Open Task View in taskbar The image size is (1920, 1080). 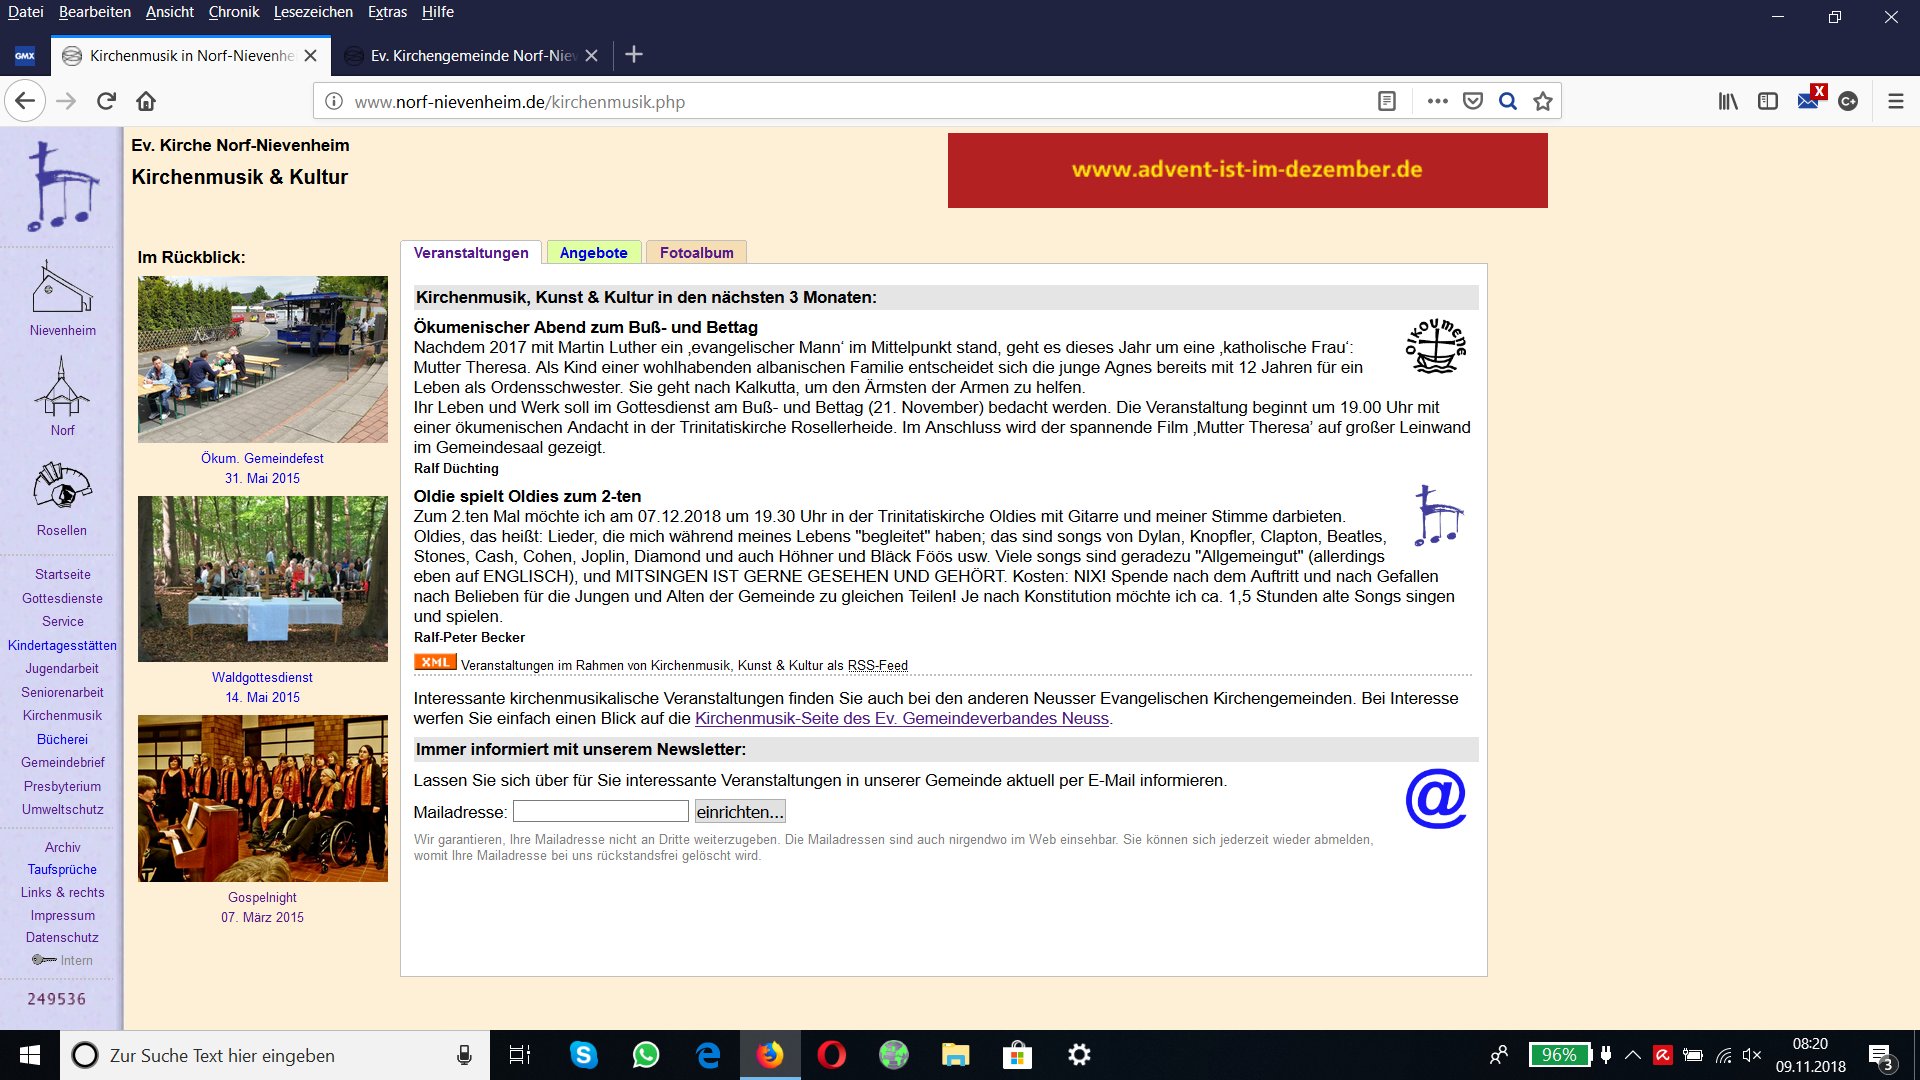click(520, 1055)
